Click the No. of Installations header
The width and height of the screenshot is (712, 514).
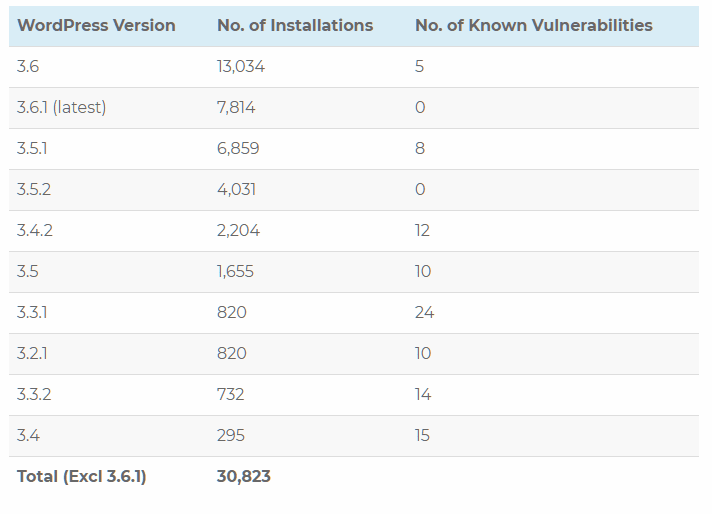click(295, 25)
